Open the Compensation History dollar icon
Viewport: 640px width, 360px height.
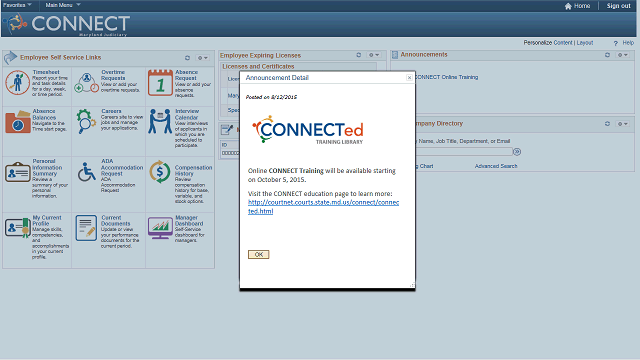tap(160, 172)
